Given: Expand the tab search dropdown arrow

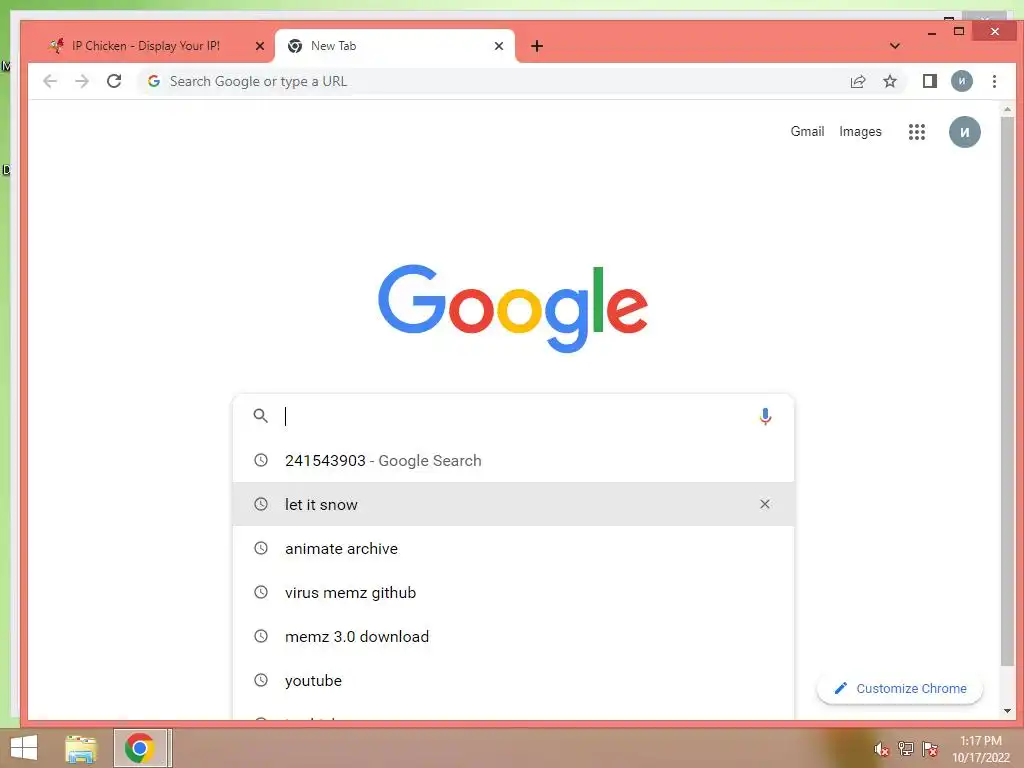Looking at the screenshot, I should [x=895, y=46].
